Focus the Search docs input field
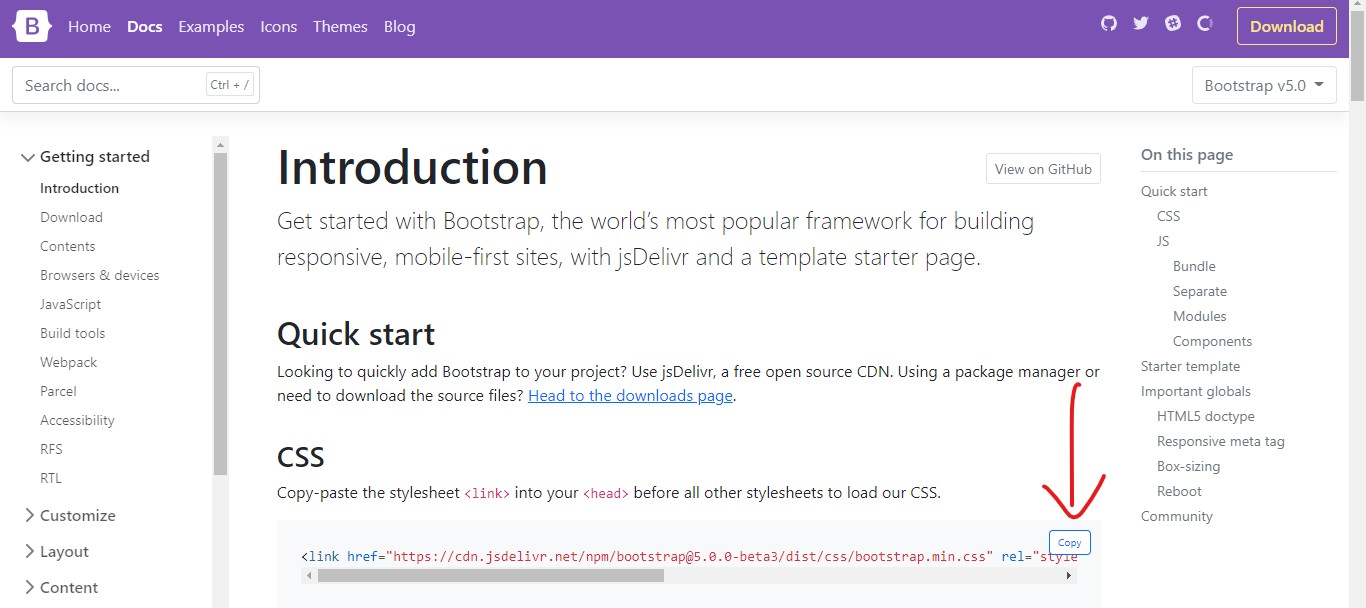This screenshot has width=1366, height=608. coord(136,85)
